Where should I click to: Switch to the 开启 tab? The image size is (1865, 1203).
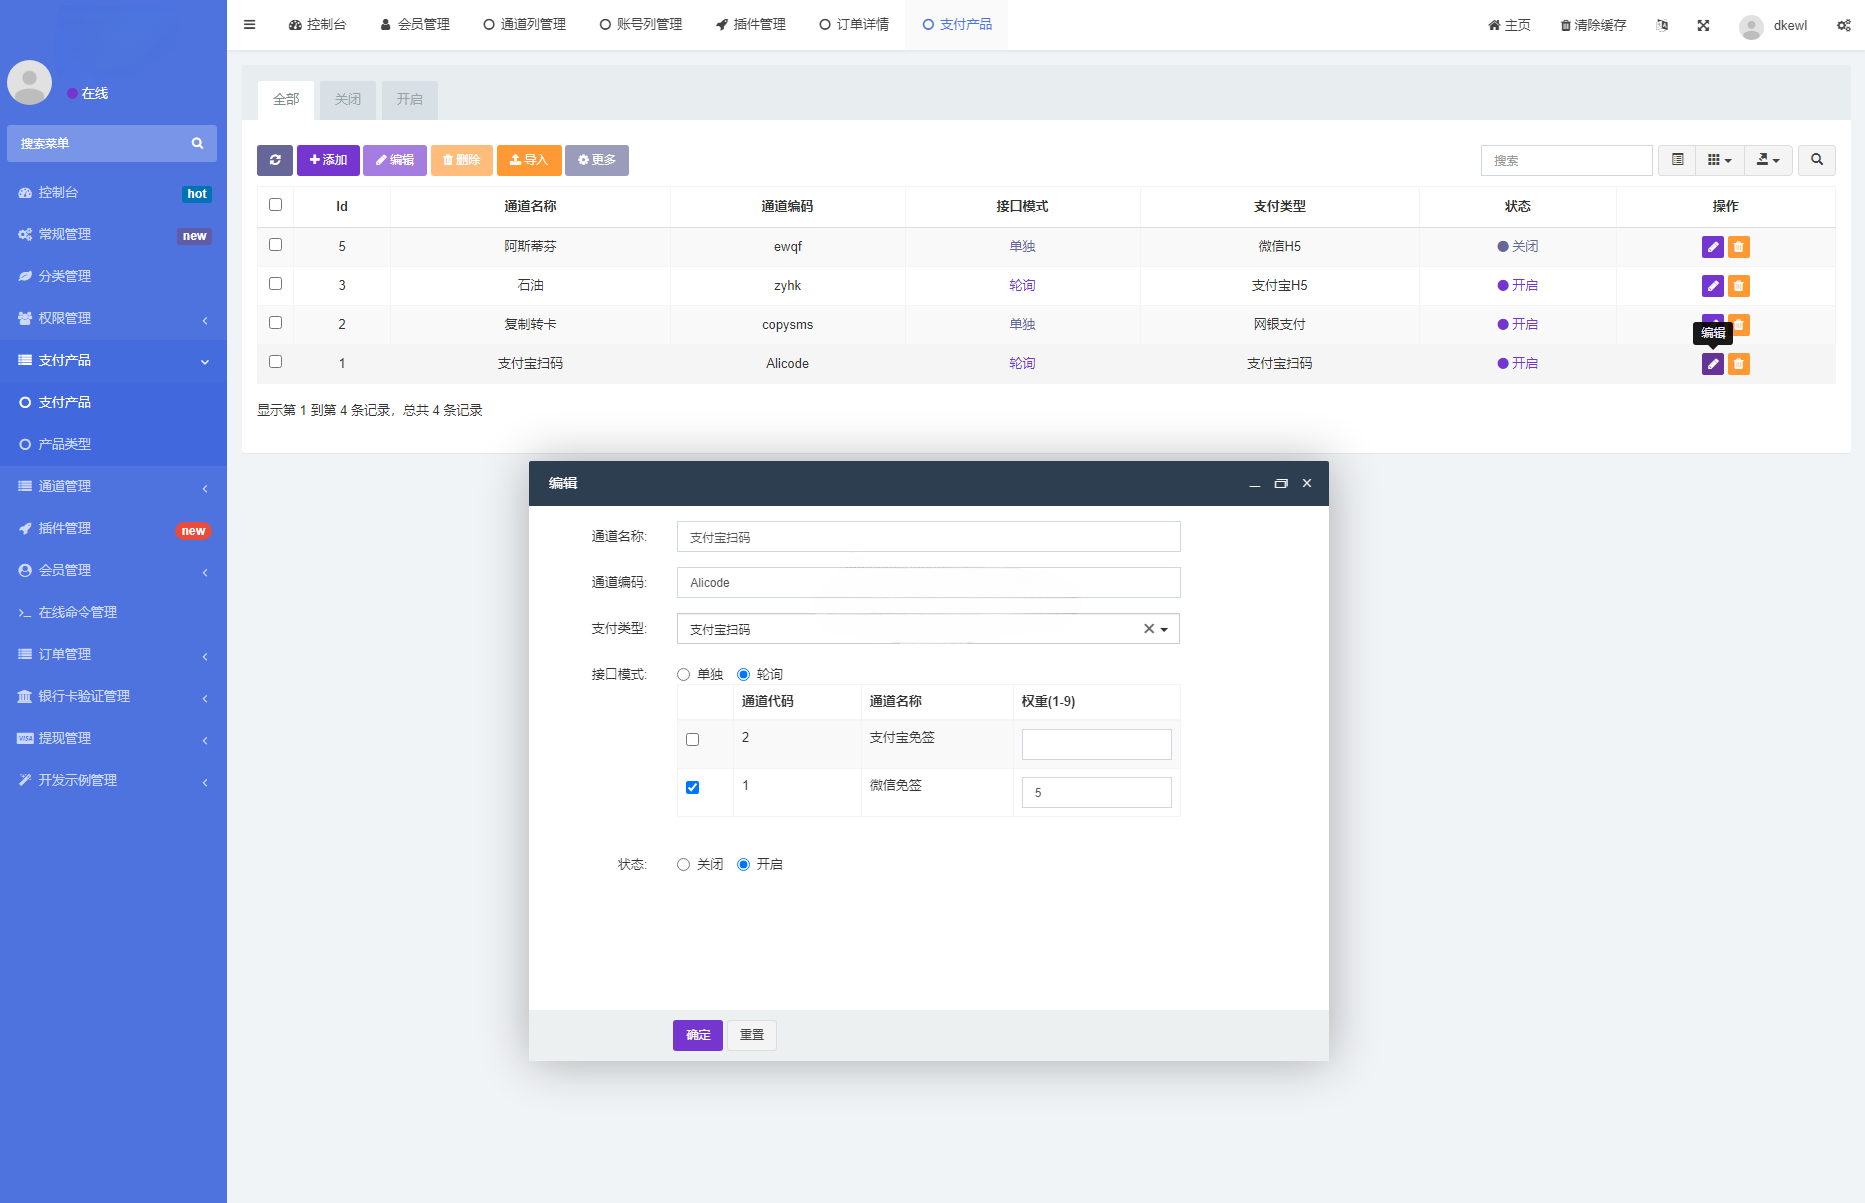pyautogui.click(x=409, y=99)
